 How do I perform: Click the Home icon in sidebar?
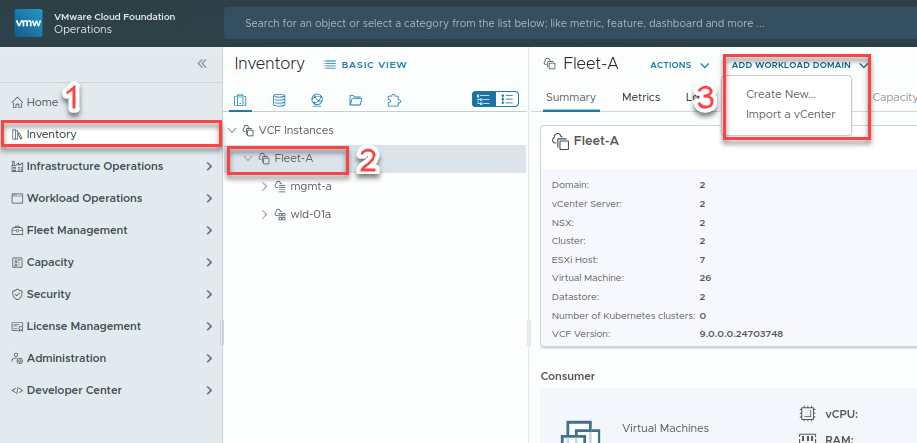tap(17, 102)
